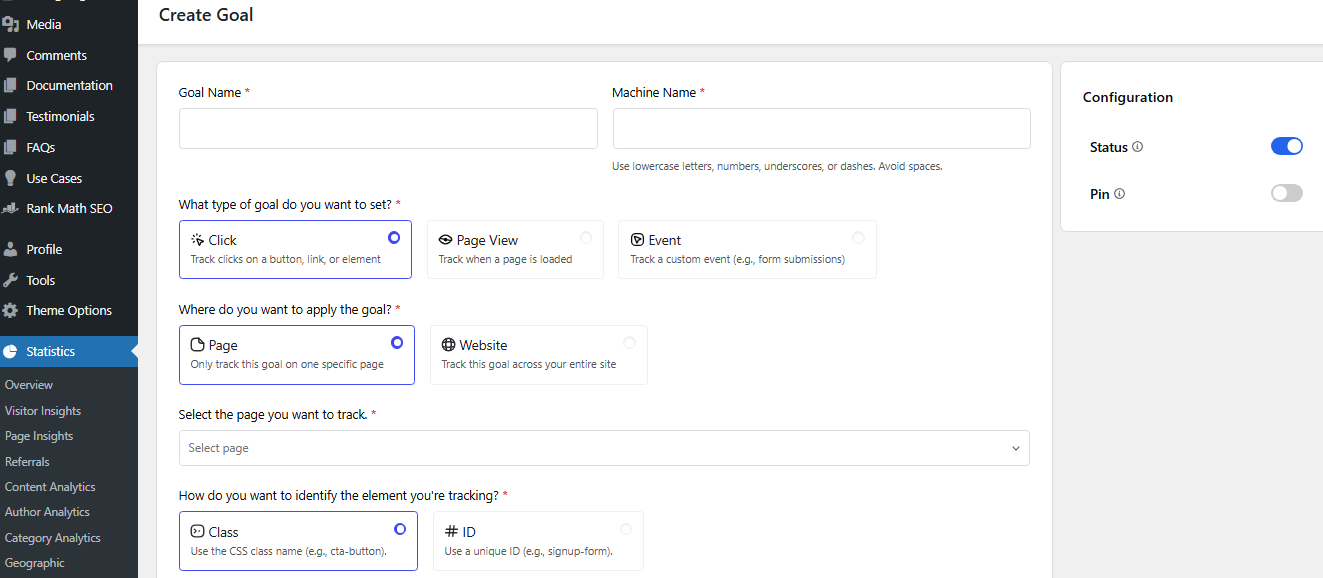Open the Select page dropdown
This screenshot has height=578, width=1323.
coord(603,448)
